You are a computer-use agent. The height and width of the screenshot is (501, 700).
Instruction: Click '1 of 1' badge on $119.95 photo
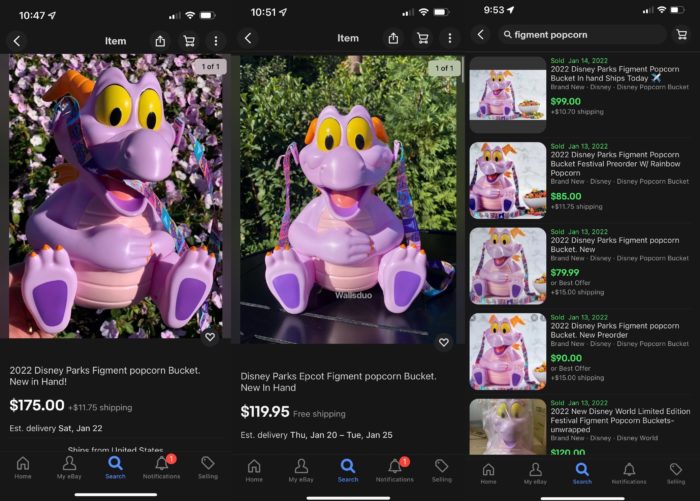point(444,68)
